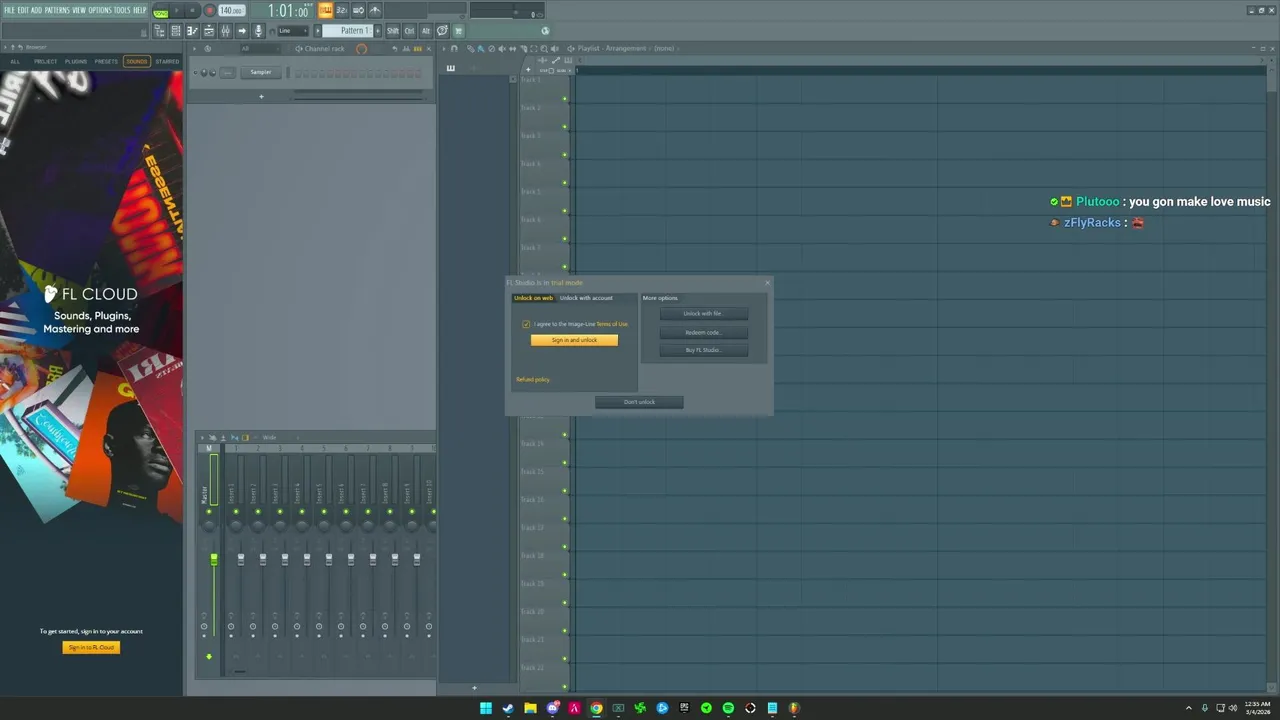This screenshot has height=720, width=1280.
Task: Open the Terms of Use link
Action: pyautogui.click(x=612, y=324)
